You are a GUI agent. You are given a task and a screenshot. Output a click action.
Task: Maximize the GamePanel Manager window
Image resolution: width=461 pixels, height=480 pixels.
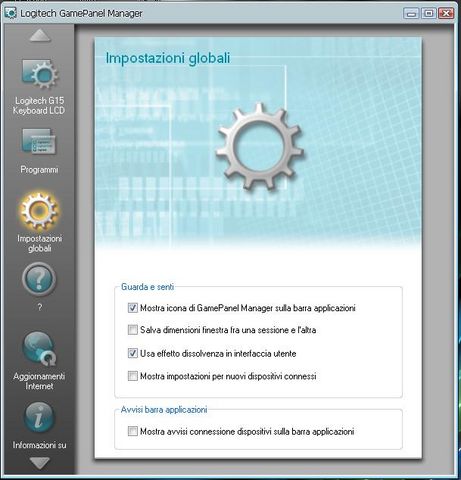tap(429, 13)
